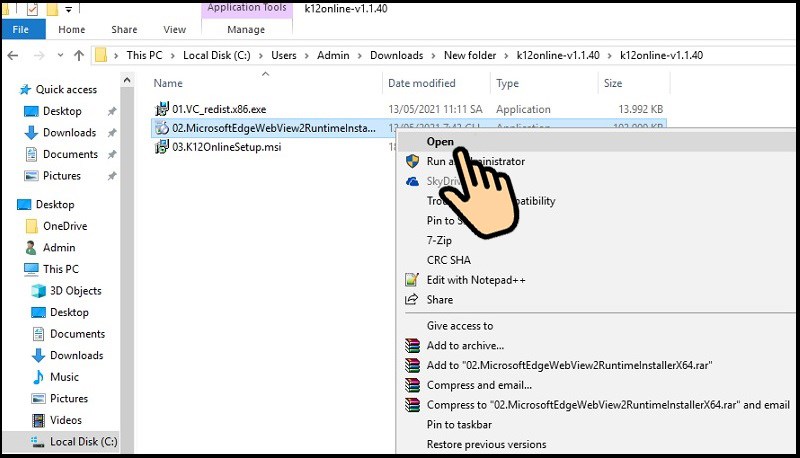Select file name 01.VC_redist.x86.exe
This screenshot has height=458, width=800.
coord(219,109)
